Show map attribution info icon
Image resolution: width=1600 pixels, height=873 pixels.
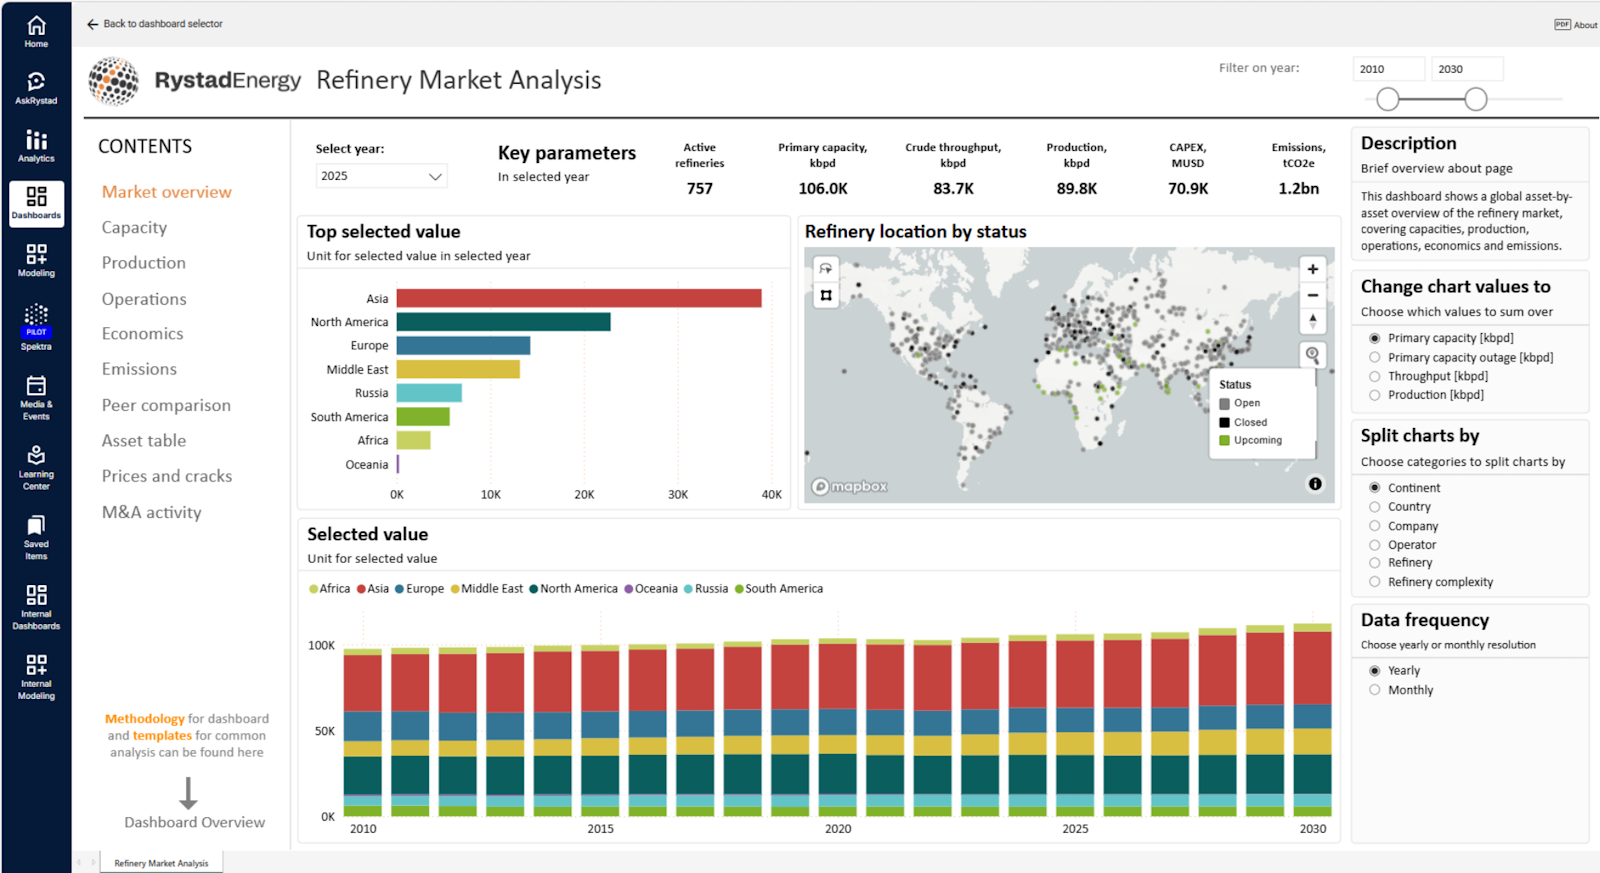pyautogui.click(x=1315, y=484)
